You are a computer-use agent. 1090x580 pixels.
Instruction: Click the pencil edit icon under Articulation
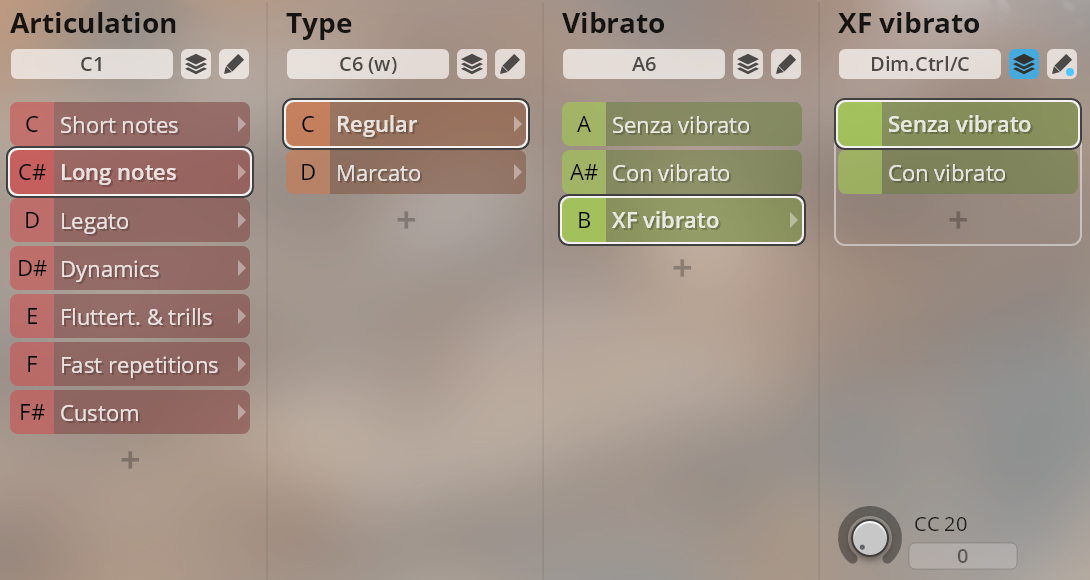[234, 65]
